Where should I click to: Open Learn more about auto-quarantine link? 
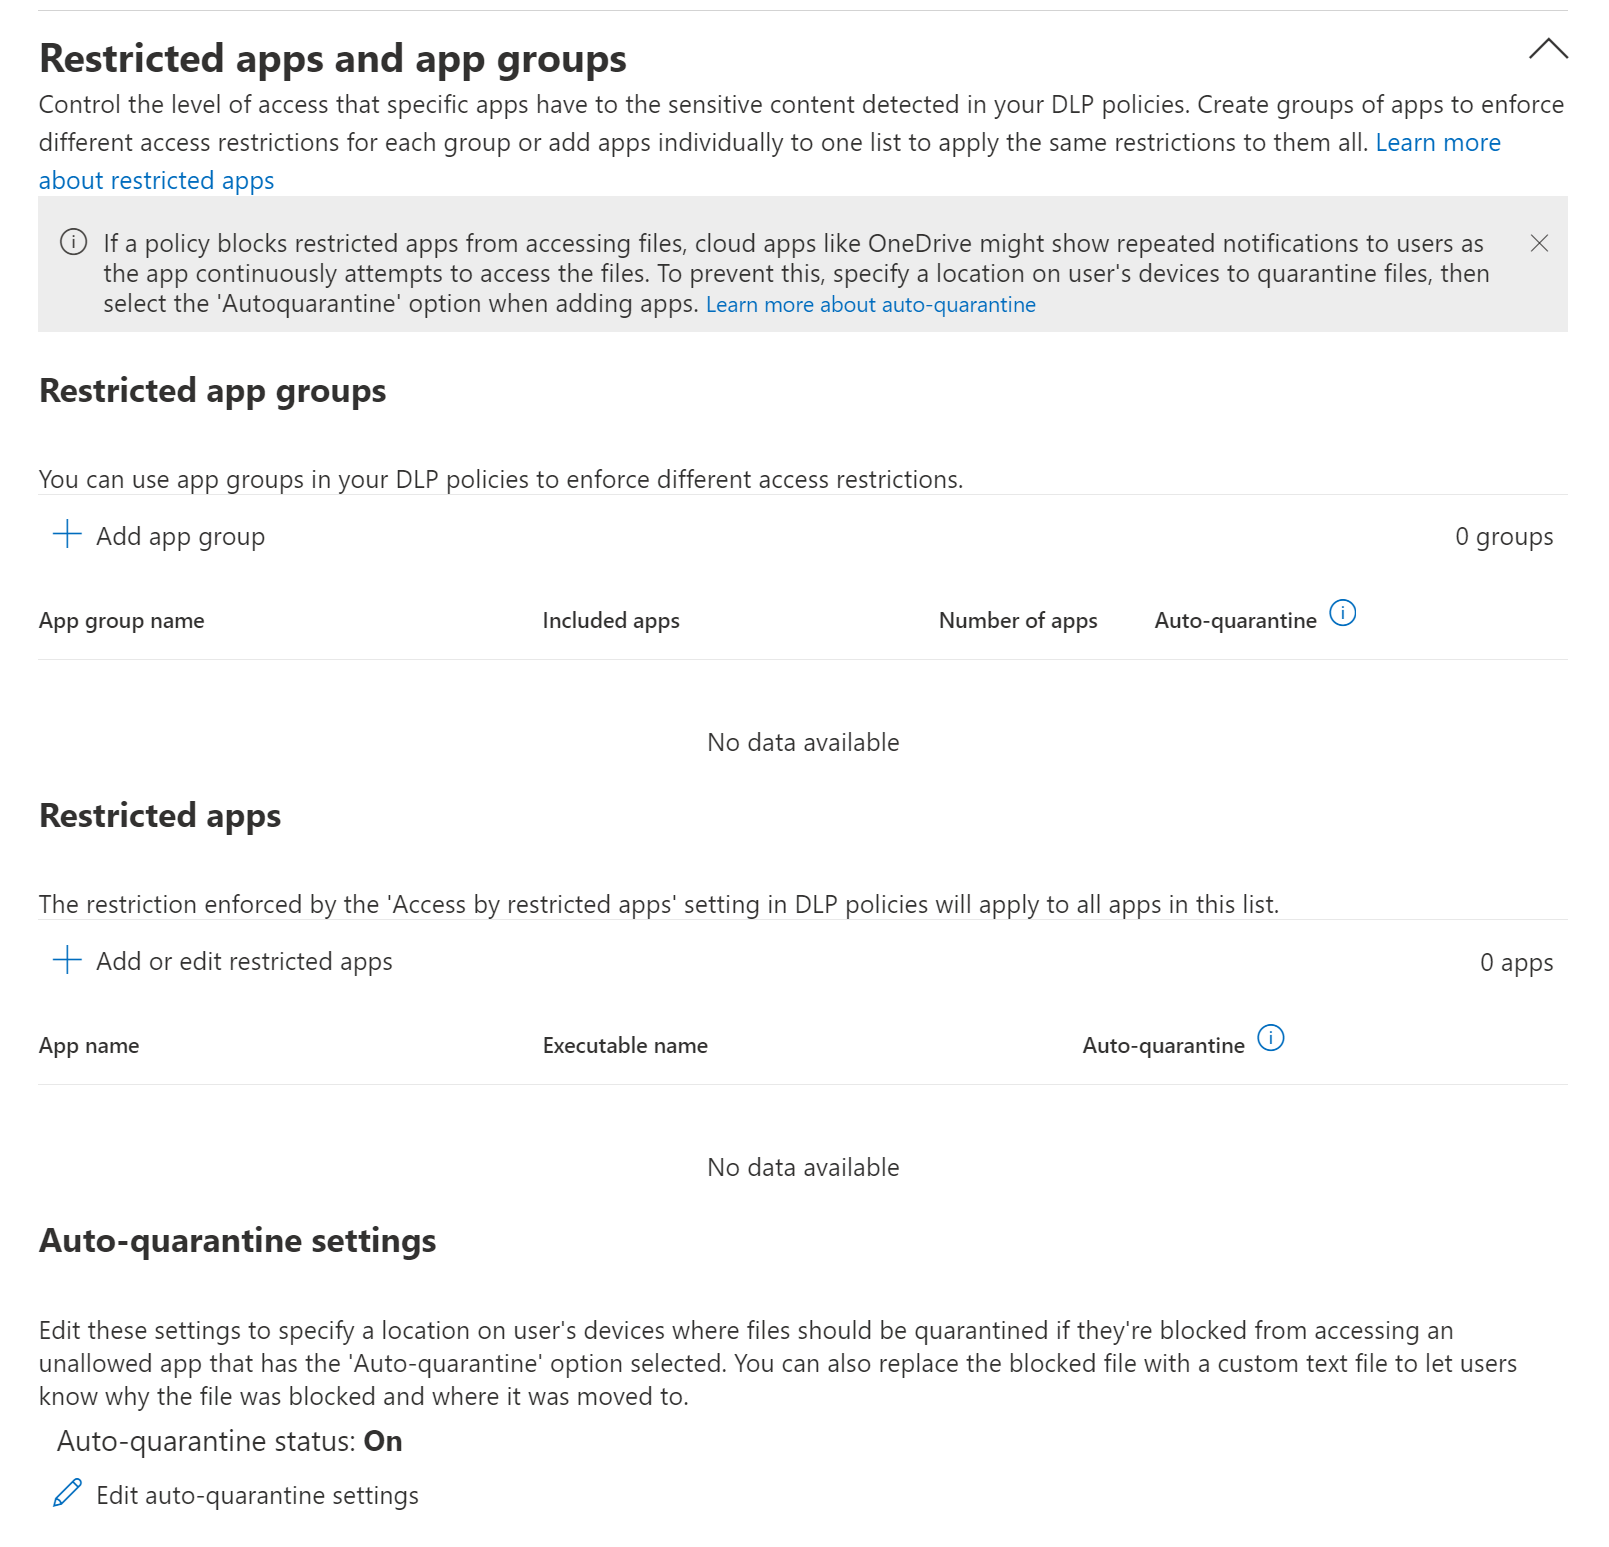click(870, 305)
